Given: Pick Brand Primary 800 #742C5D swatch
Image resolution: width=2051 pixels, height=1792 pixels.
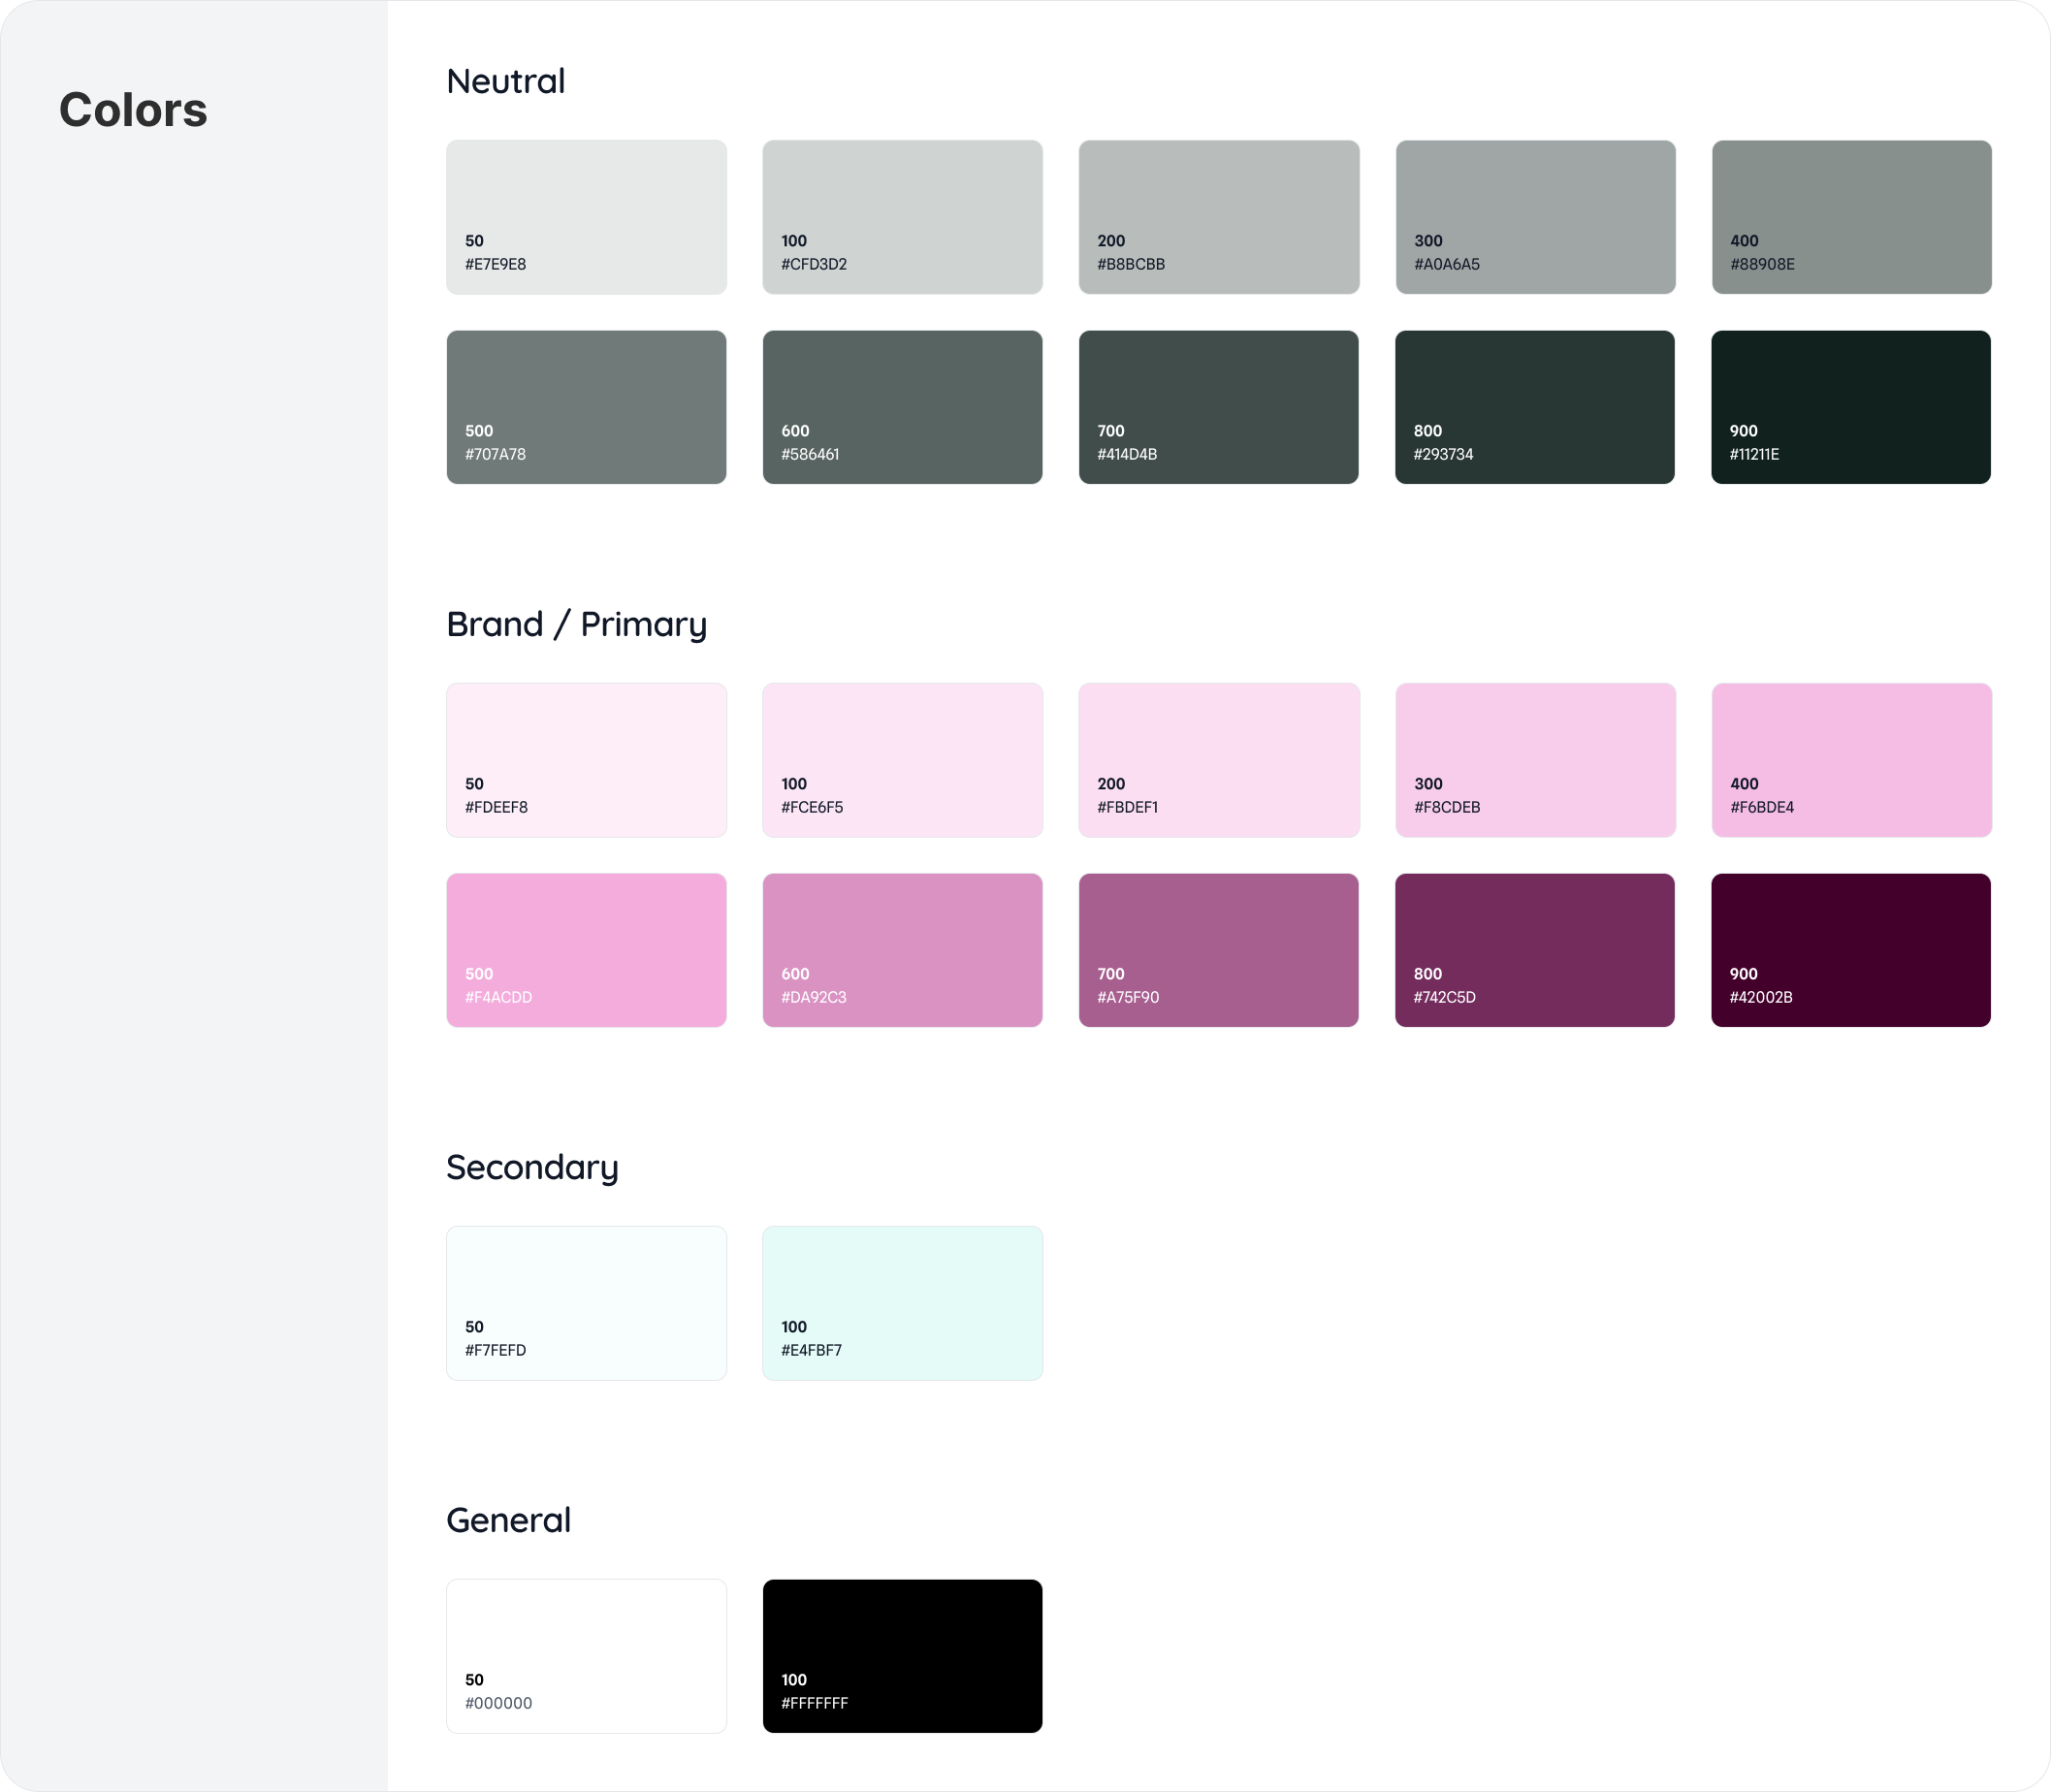Looking at the screenshot, I should (x=1534, y=949).
